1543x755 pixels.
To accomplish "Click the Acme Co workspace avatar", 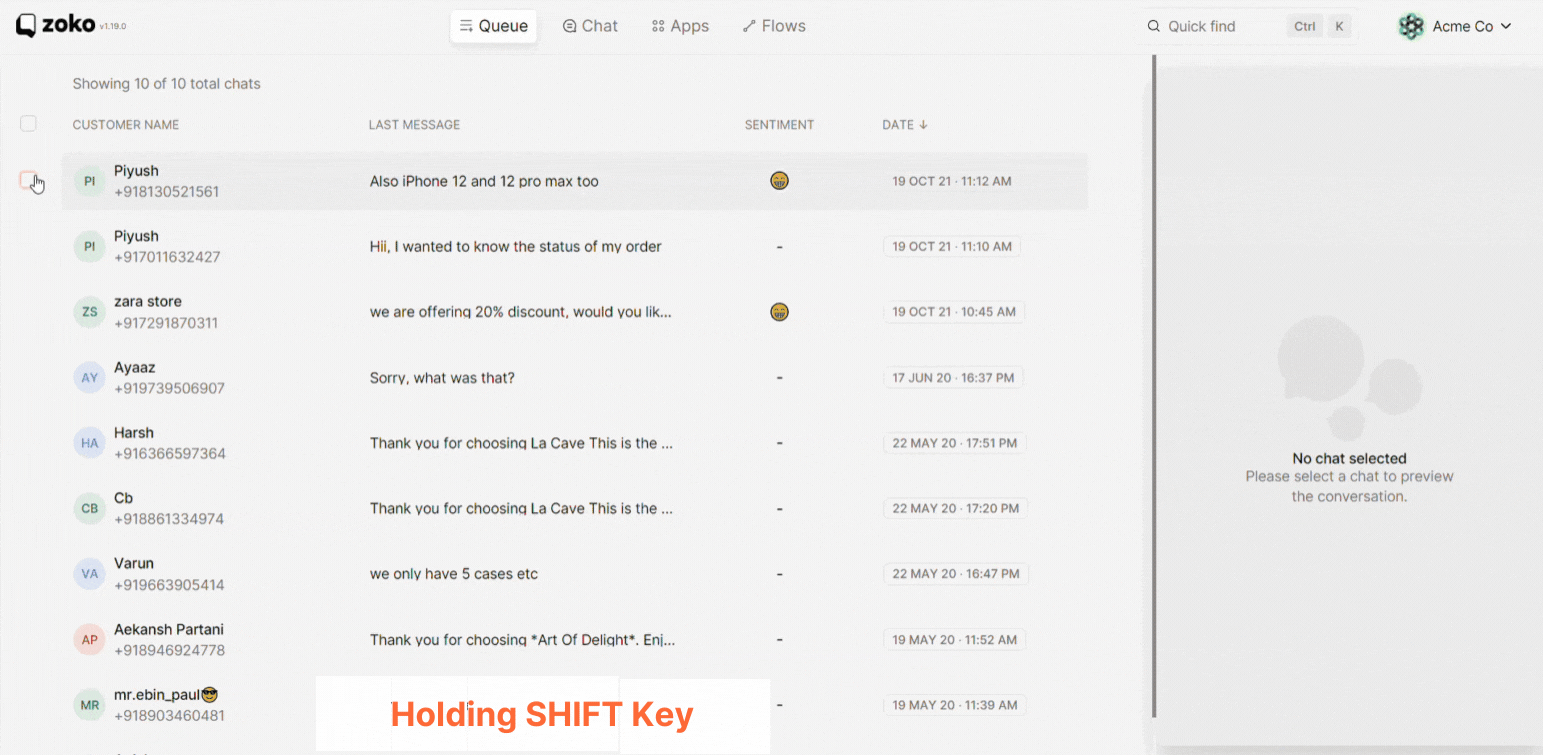I will click(x=1411, y=27).
